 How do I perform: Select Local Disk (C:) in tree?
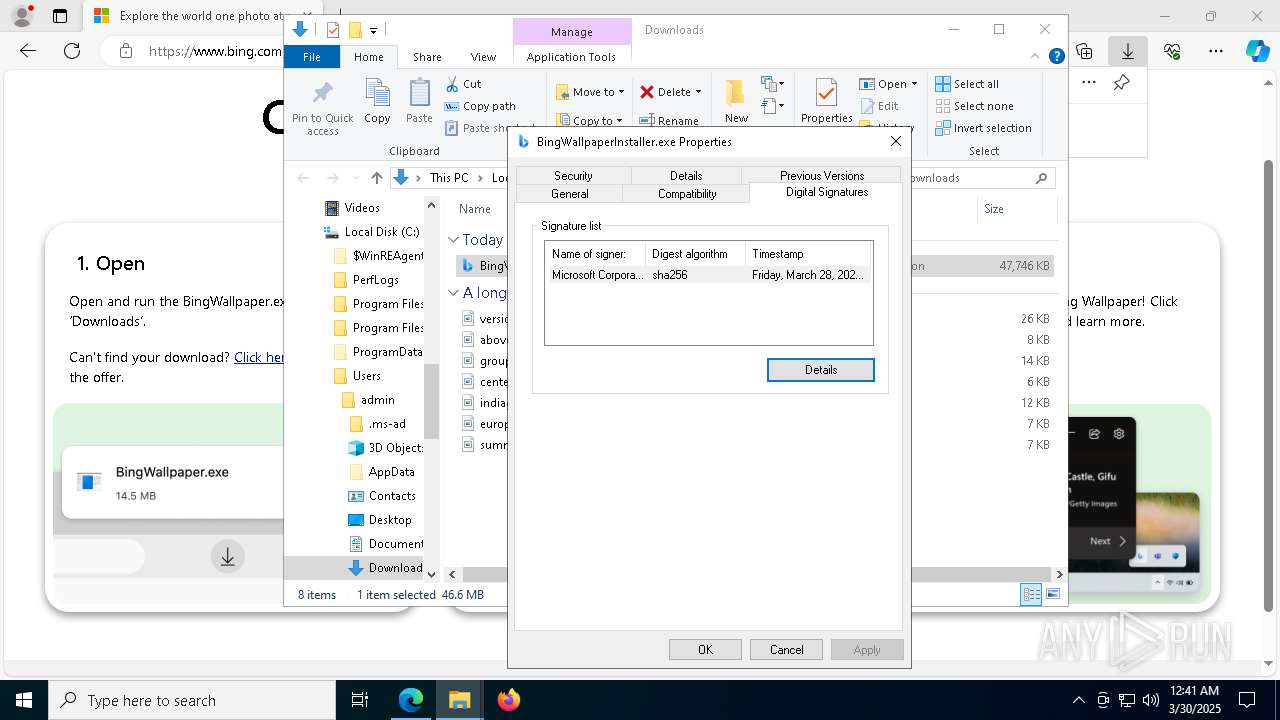point(370,232)
